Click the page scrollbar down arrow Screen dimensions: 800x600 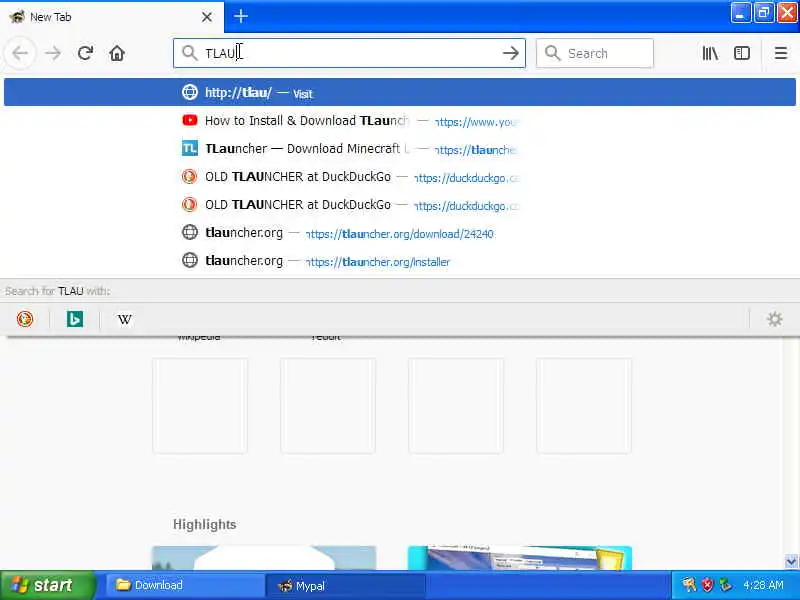(x=791, y=562)
